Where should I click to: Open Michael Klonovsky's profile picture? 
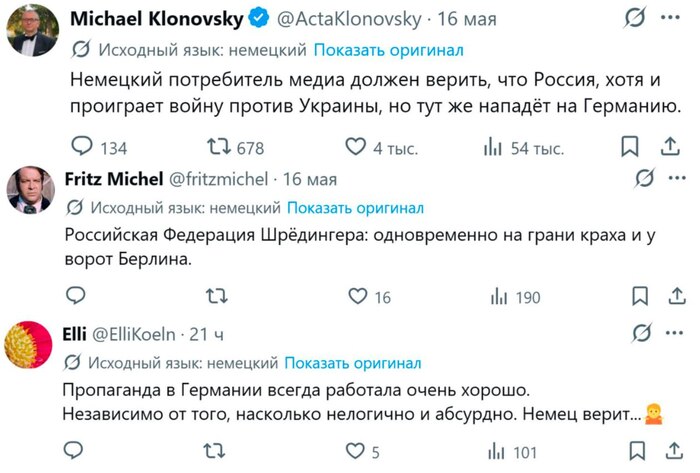(x=32, y=30)
